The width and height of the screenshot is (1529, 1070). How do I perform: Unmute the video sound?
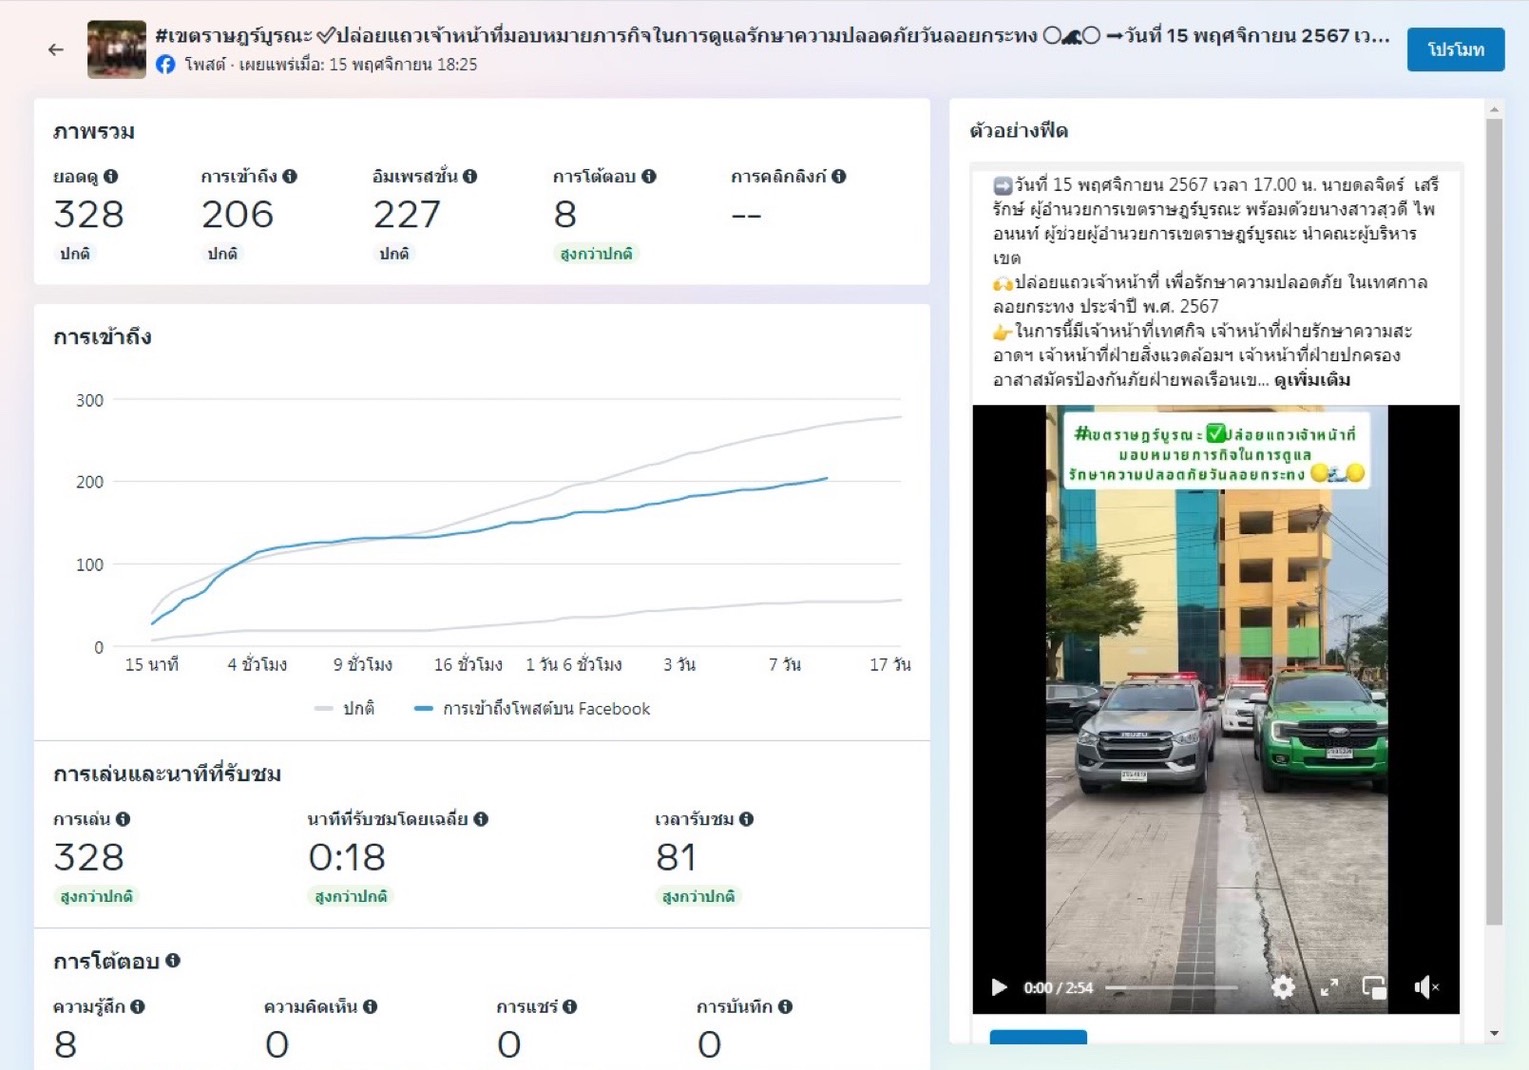coord(1426,988)
